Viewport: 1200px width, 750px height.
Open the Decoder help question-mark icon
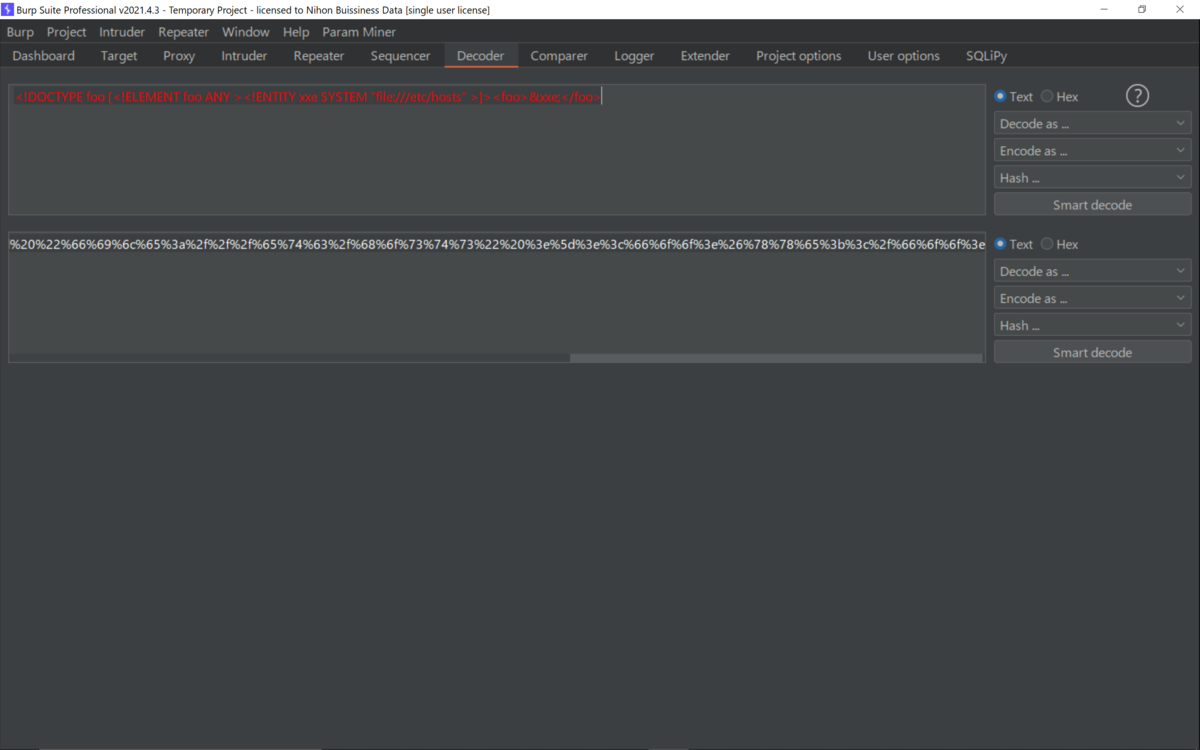[x=1137, y=96]
